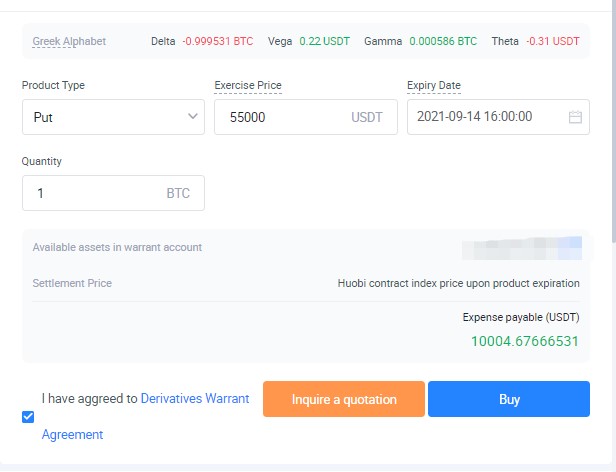Click the expense payable amount 10004.67666531
Image resolution: width=616 pixels, height=472 pixels.
click(525, 341)
